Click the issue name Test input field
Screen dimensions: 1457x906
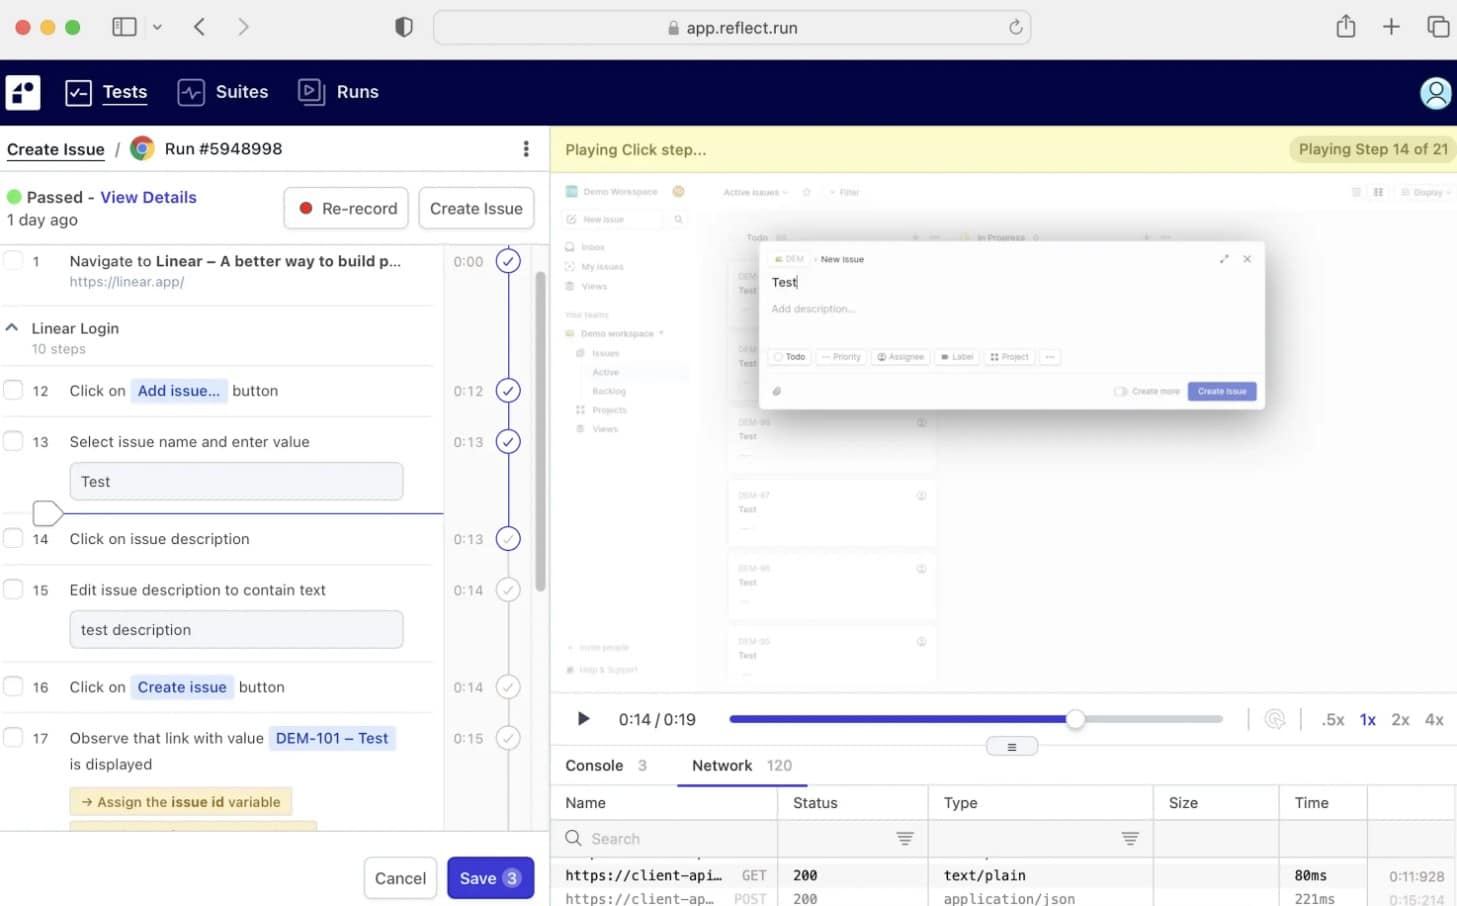click(236, 481)
